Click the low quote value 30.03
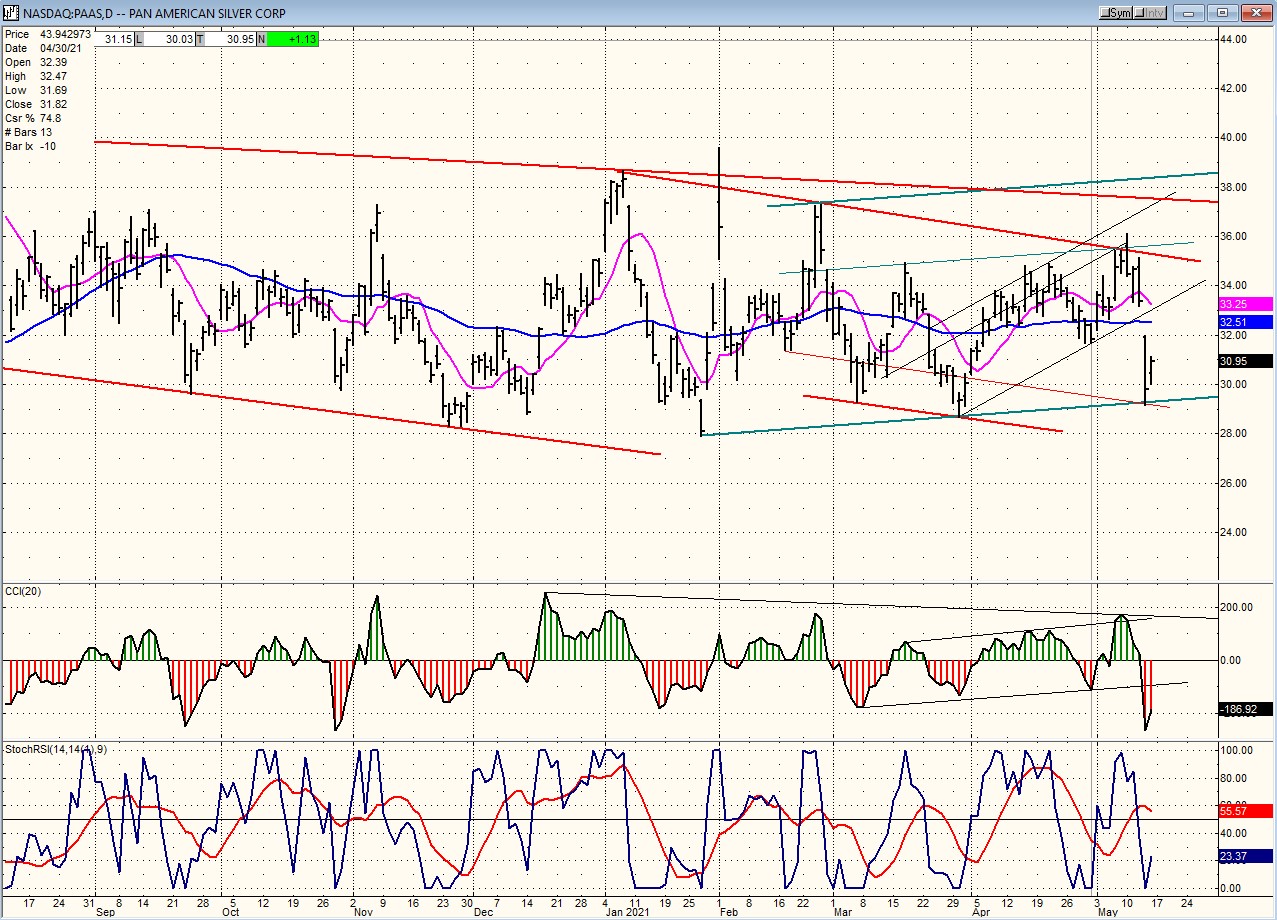This screenshot has height=920, width=1277. click(170, 39)
